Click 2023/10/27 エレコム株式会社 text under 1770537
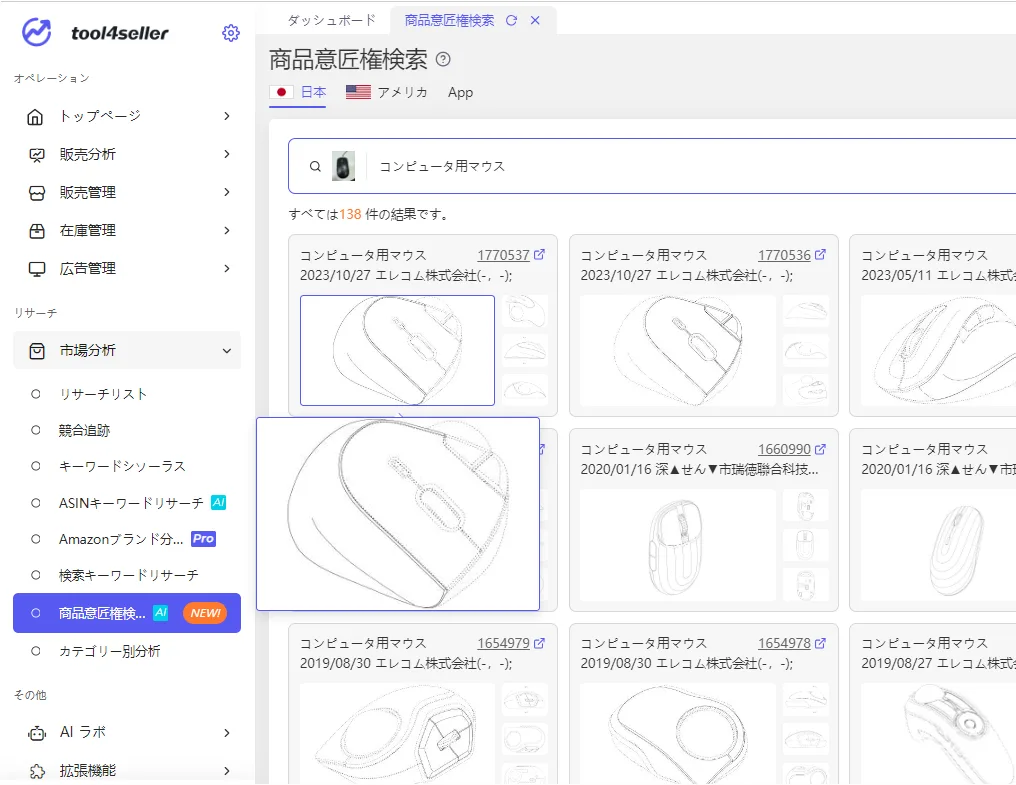Image resolution: width=1016 pixels, height=785 pixels. [406, 275]
